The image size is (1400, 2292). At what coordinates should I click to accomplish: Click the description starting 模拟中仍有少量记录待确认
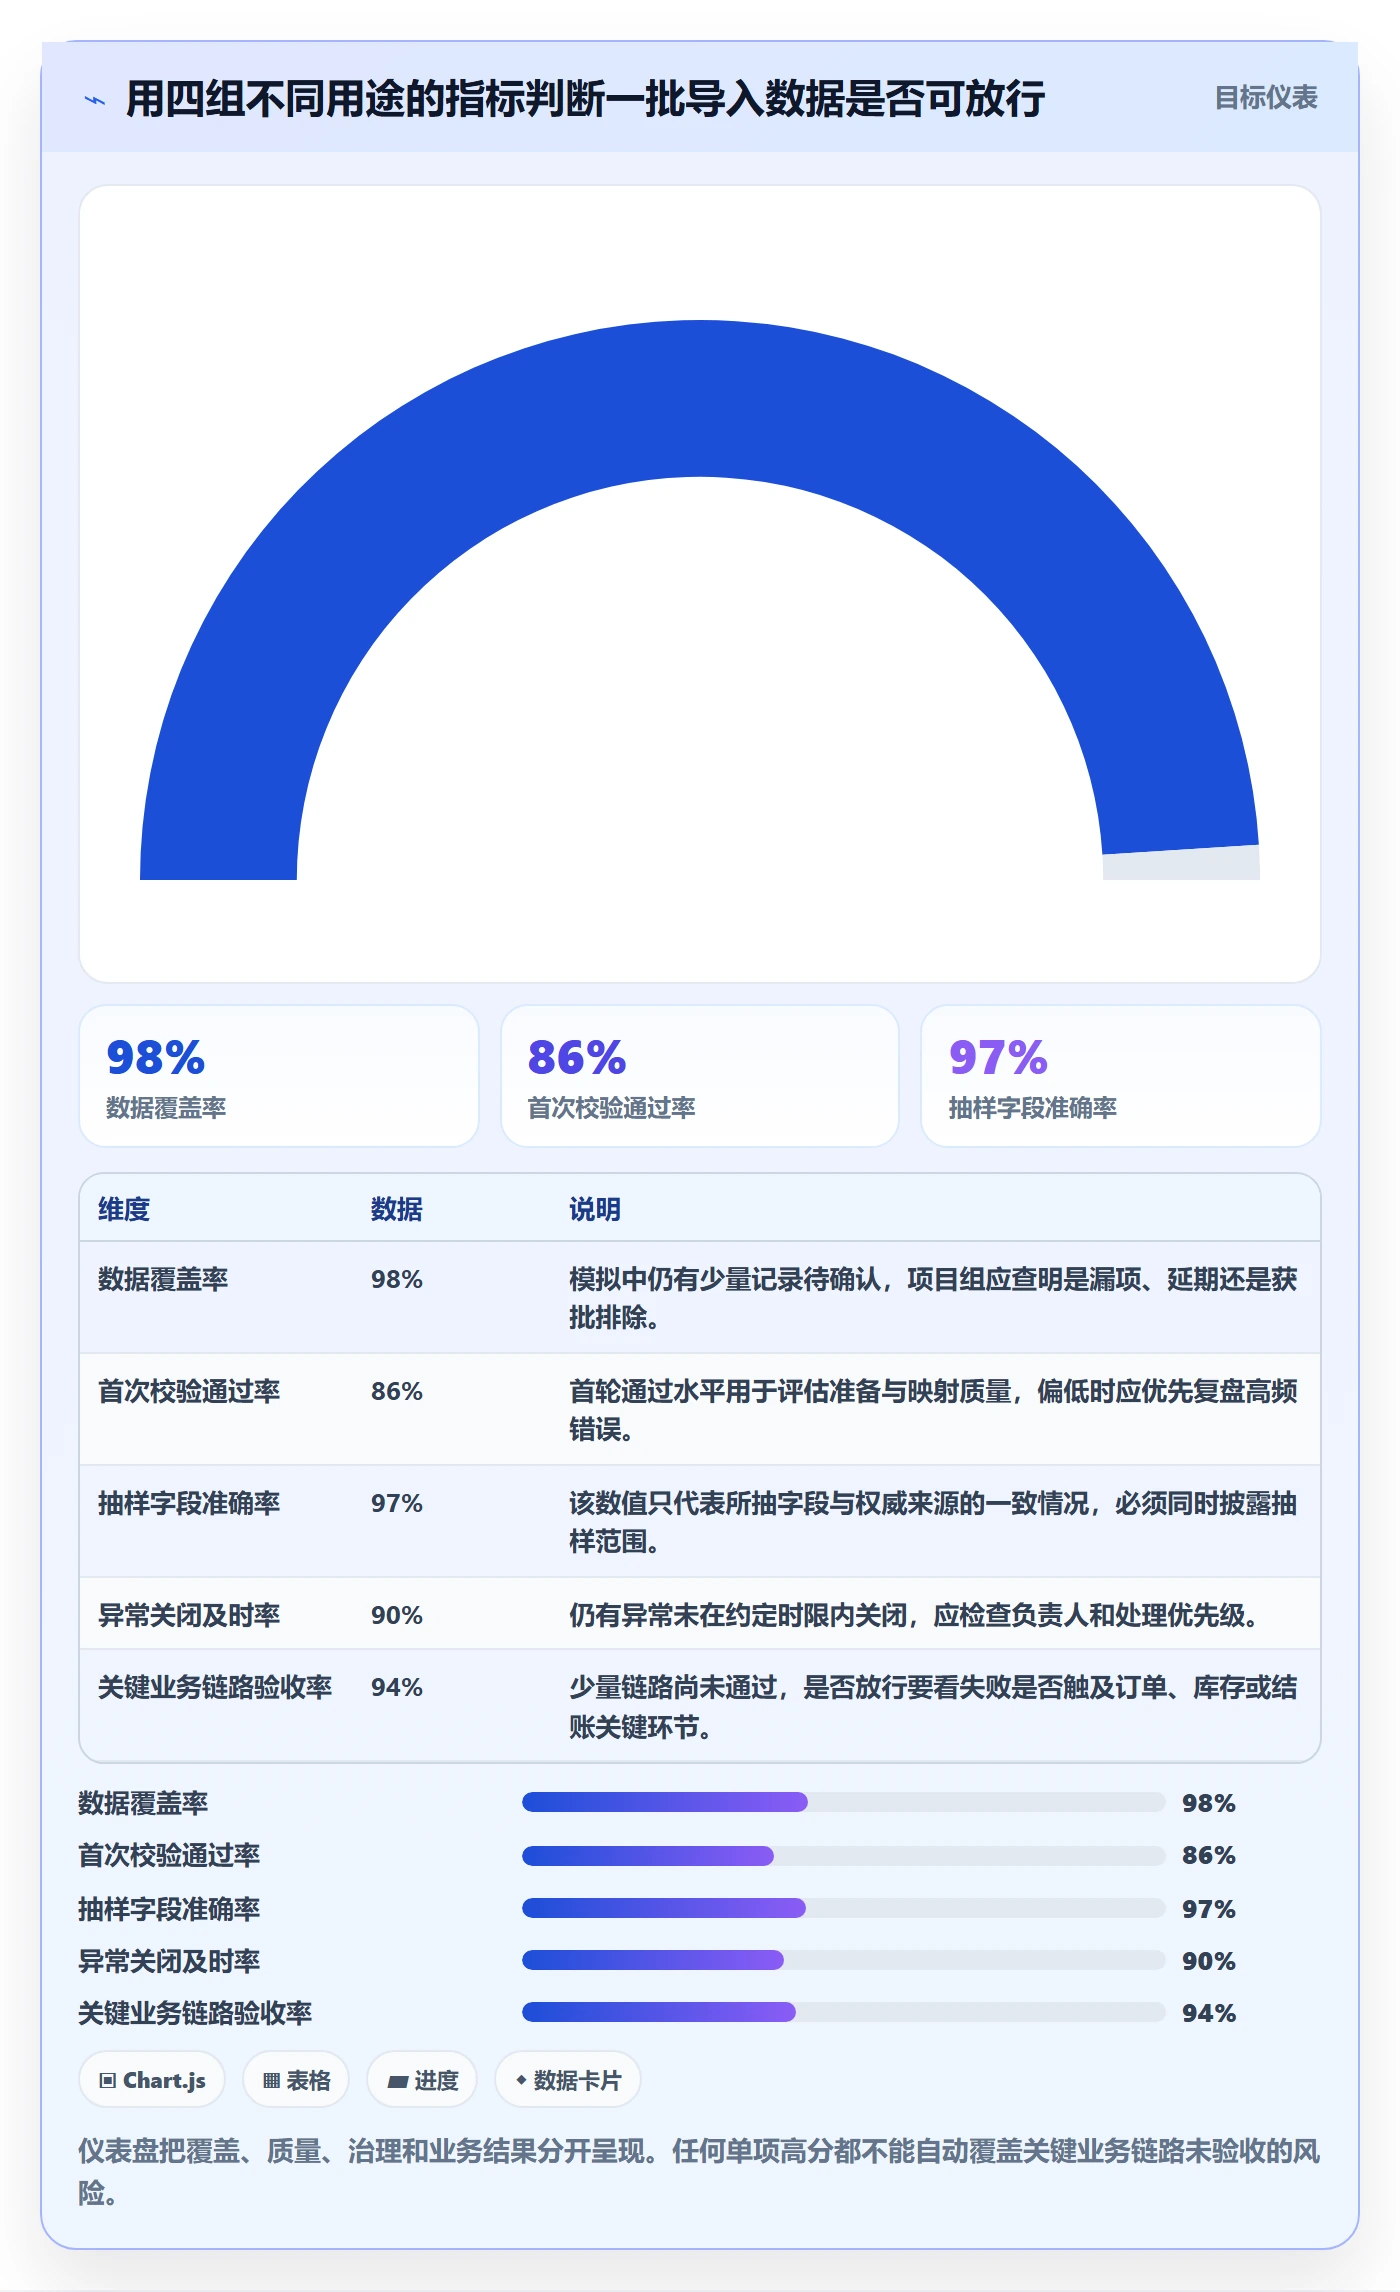pos(933,1298)
